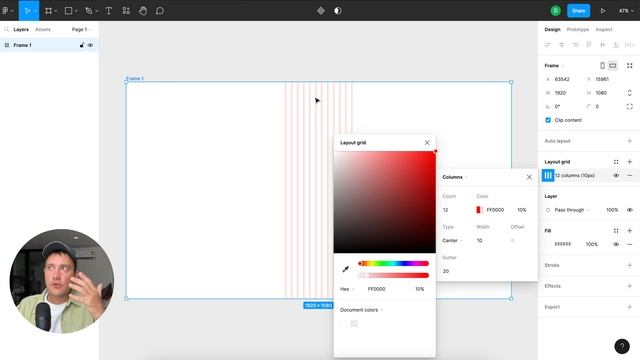Select the Hand tool
640x360 pixels.
143,11
